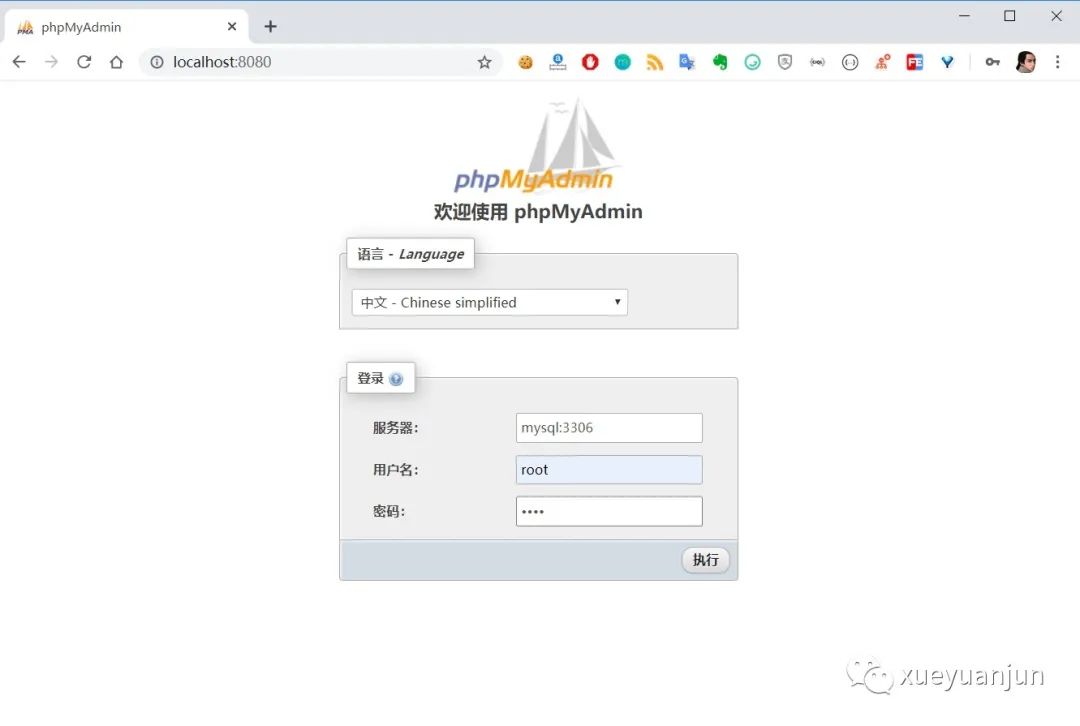Open a new browser tab
Image resolution: width=1080 pixels, height=726 pixels.
271,26
